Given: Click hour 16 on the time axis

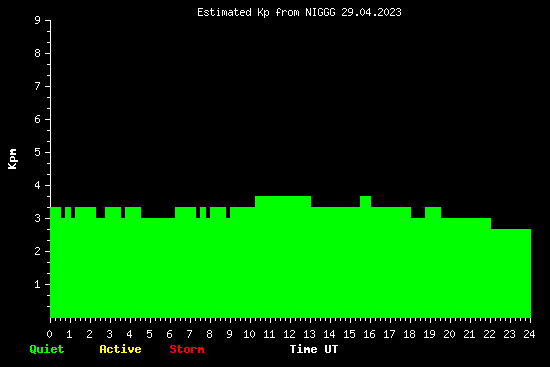Looking at the screenshot, I should pos(369,334).
